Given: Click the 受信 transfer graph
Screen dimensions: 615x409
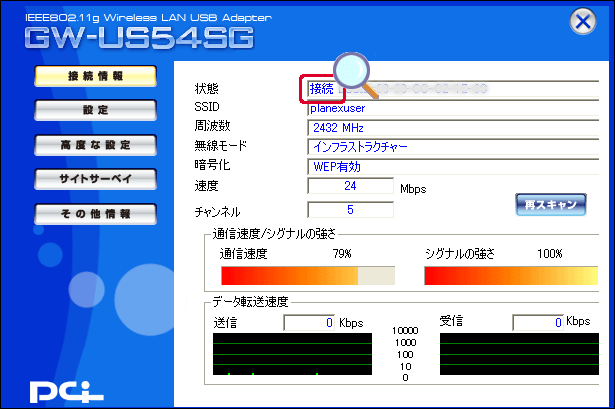Looking at the screenshot, I should tap(519, 354).
